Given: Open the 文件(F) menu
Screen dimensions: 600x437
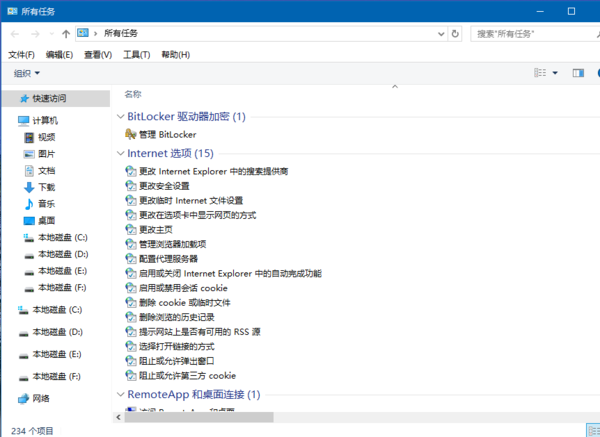Looking at the screenshot, I should tap(21, 55).
